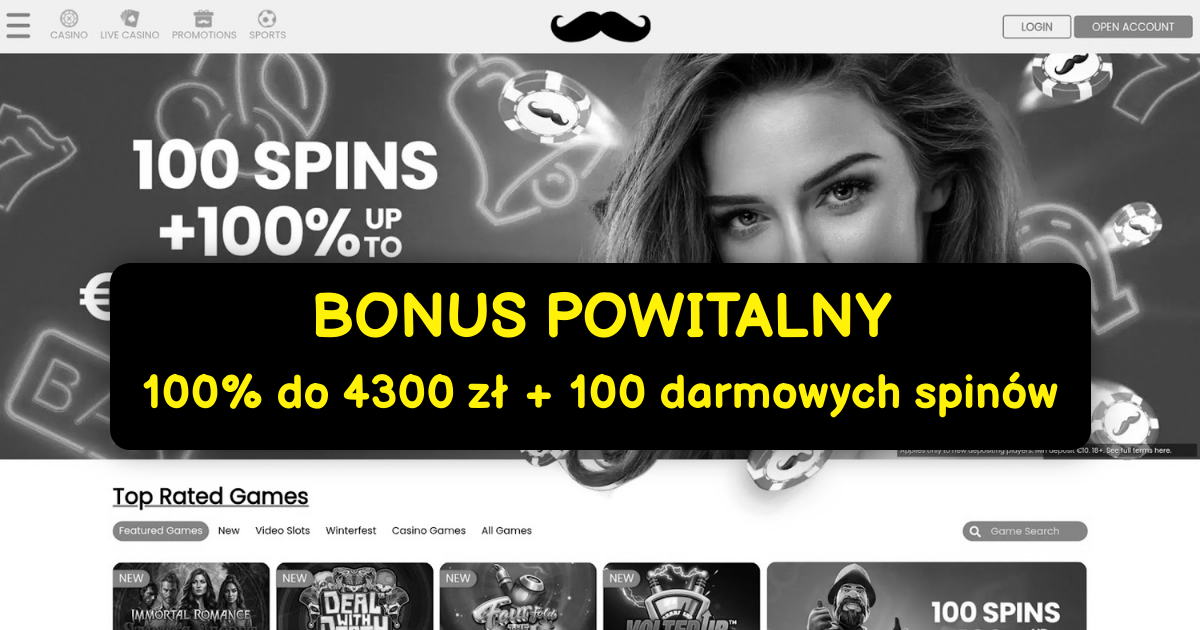Open Live Casino cards icon
The height and width of the screenshot is (630, 1200).
[x=130, y=18]
